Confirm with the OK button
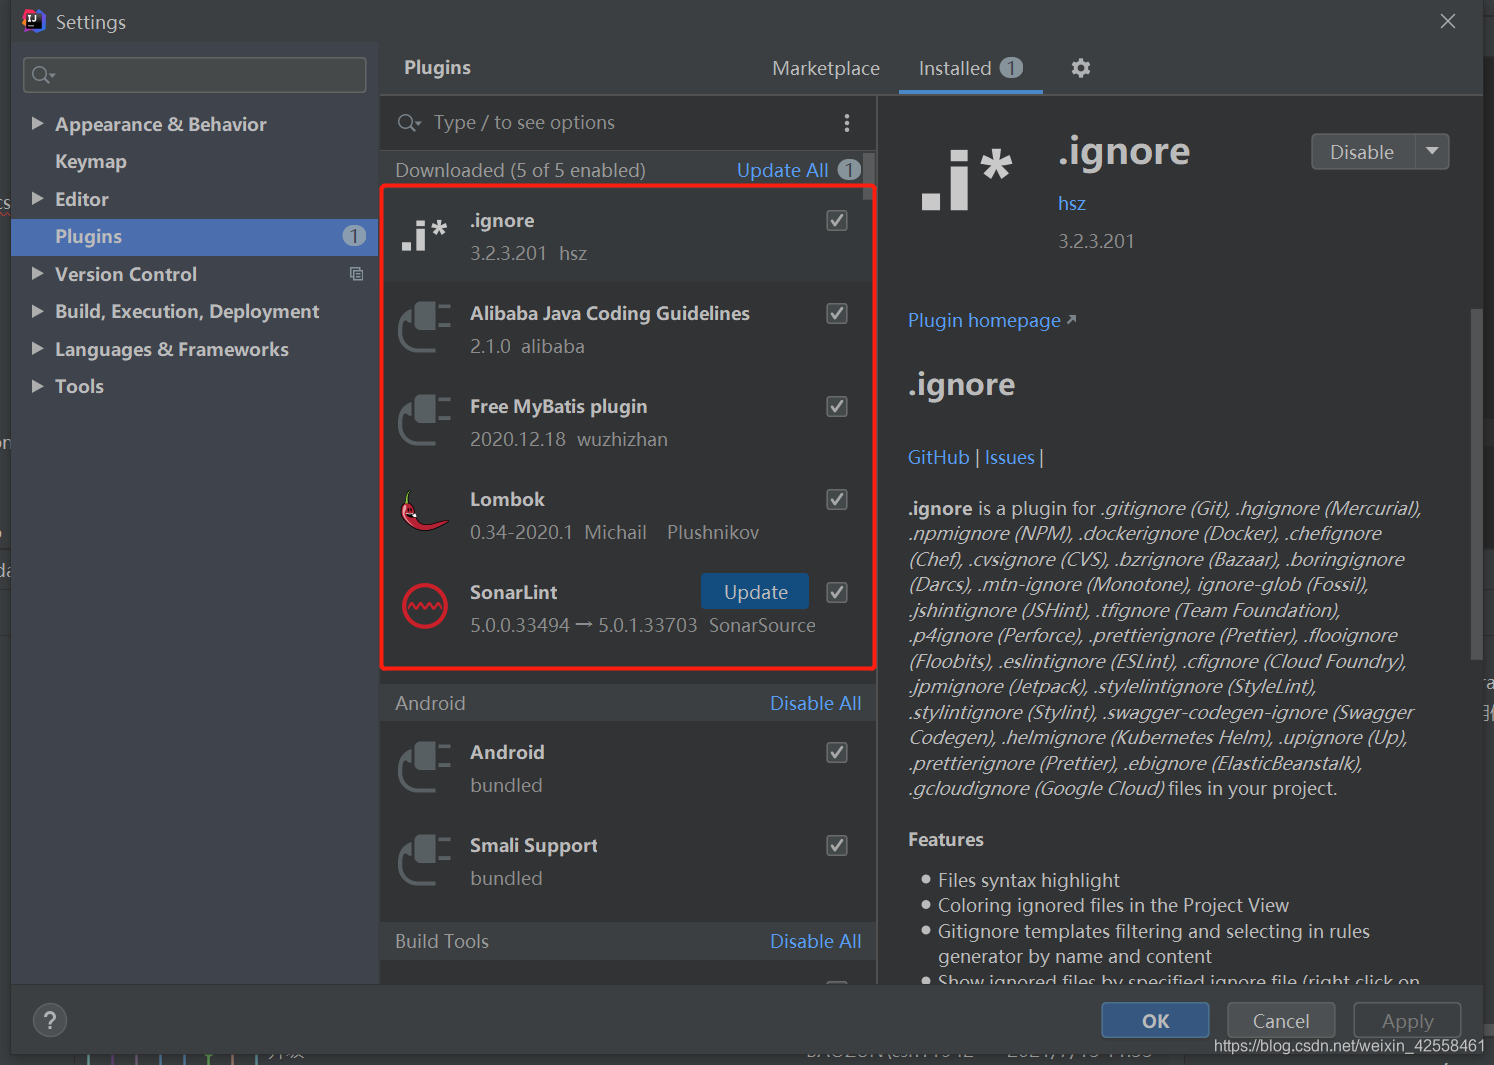Screen dimensions: 1494x1065 [x=1155, y=1020]
